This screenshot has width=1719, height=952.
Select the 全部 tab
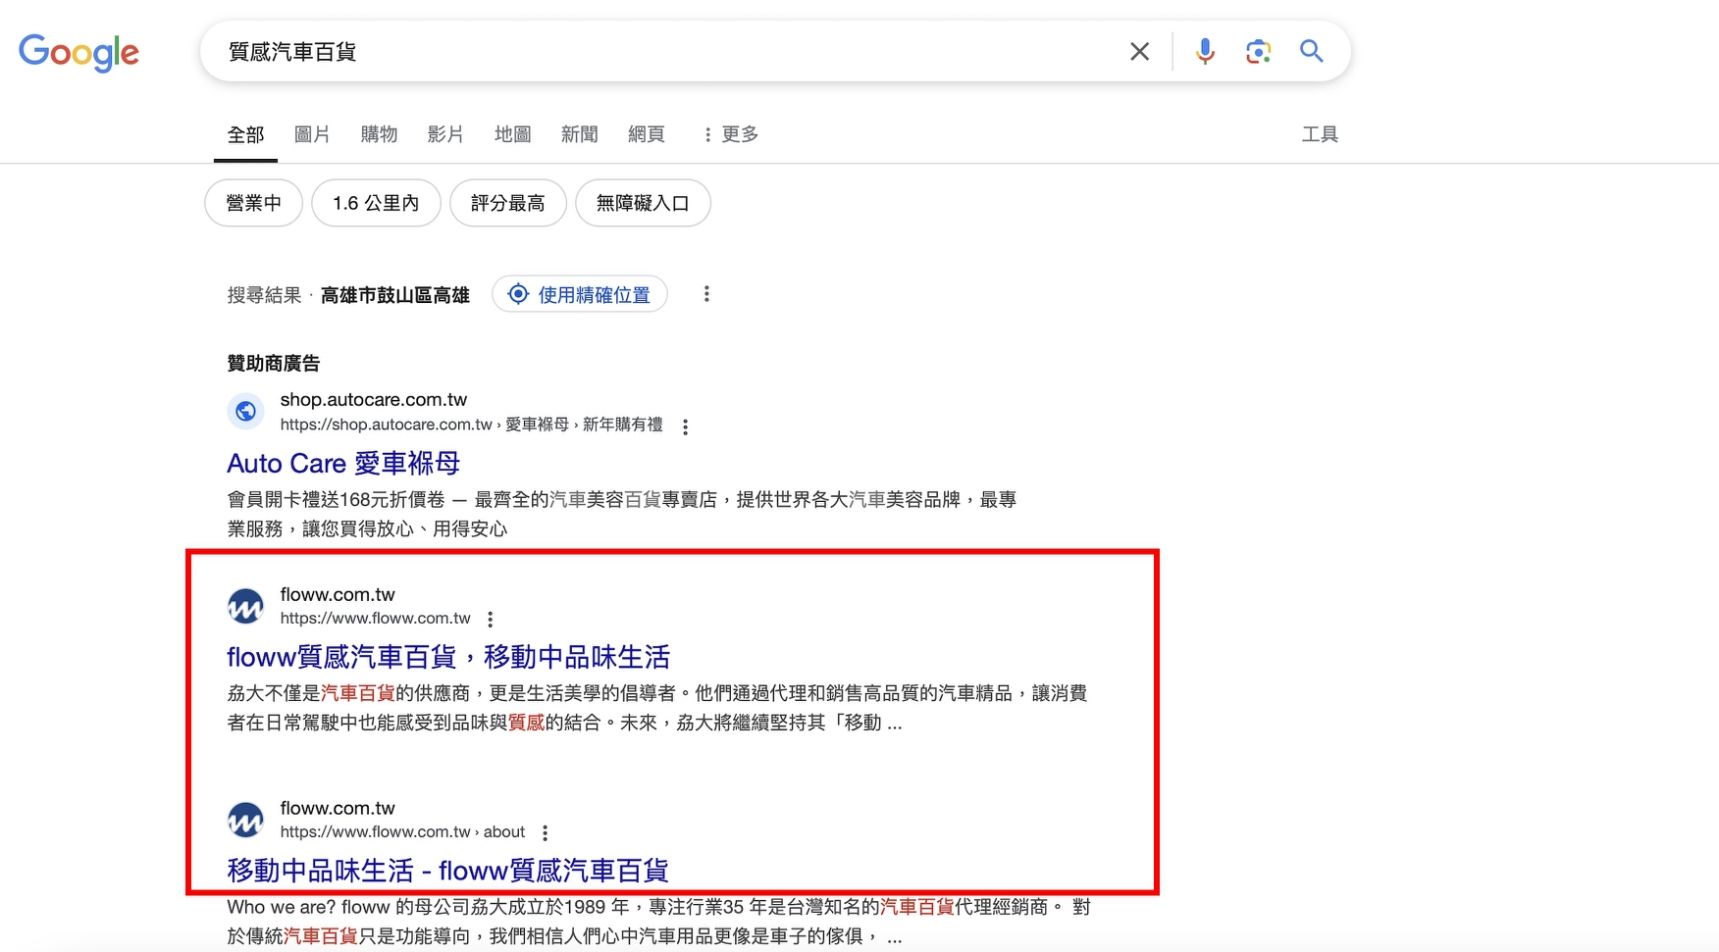[245, 134]
